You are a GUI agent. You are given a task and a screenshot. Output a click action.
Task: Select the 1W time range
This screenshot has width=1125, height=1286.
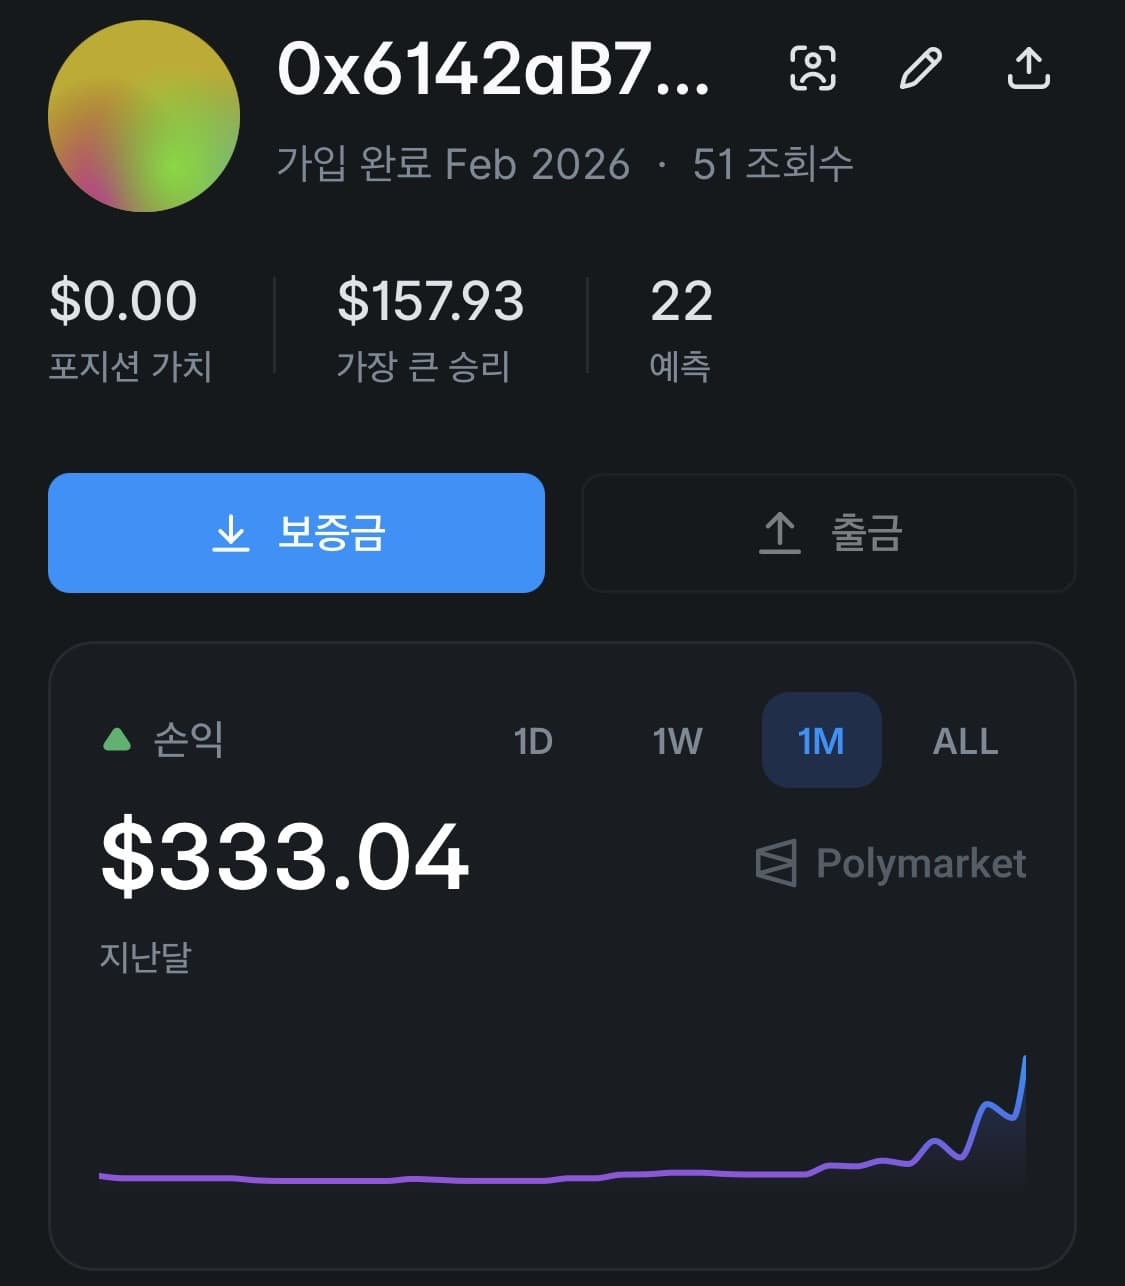tap(677, 741)
